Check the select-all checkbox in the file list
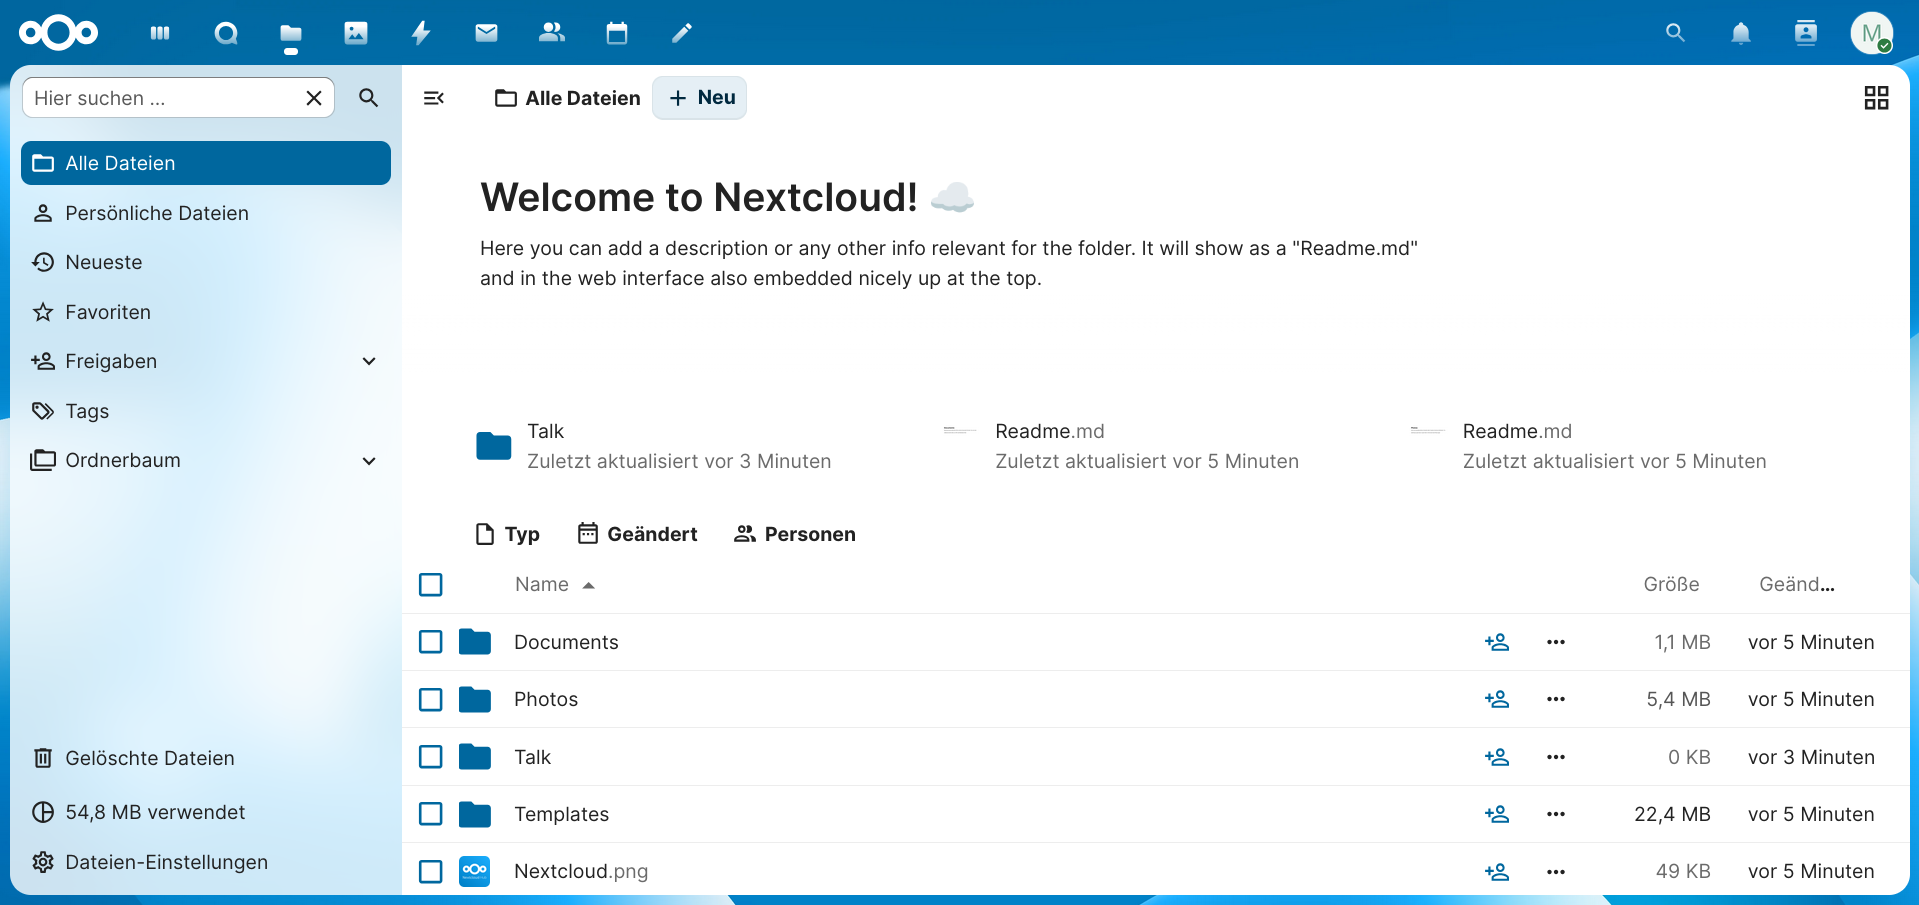The image size is (1919, 905). 430,584
